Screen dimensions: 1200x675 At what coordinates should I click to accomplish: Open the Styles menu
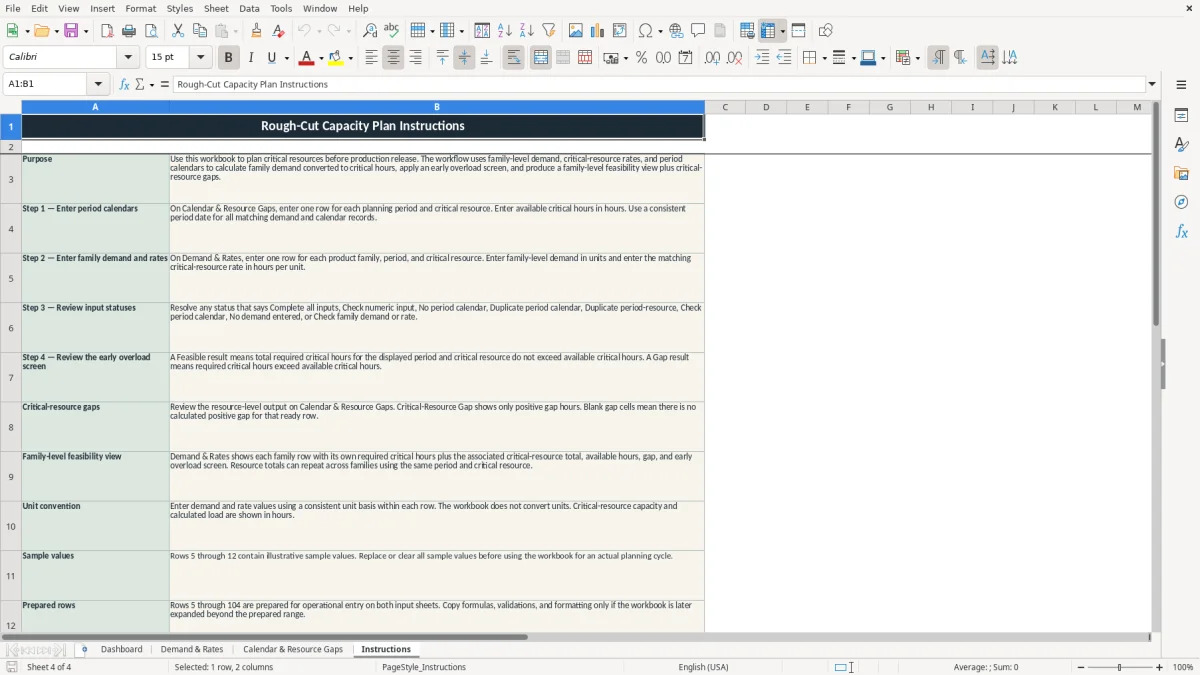click(180, 8)
